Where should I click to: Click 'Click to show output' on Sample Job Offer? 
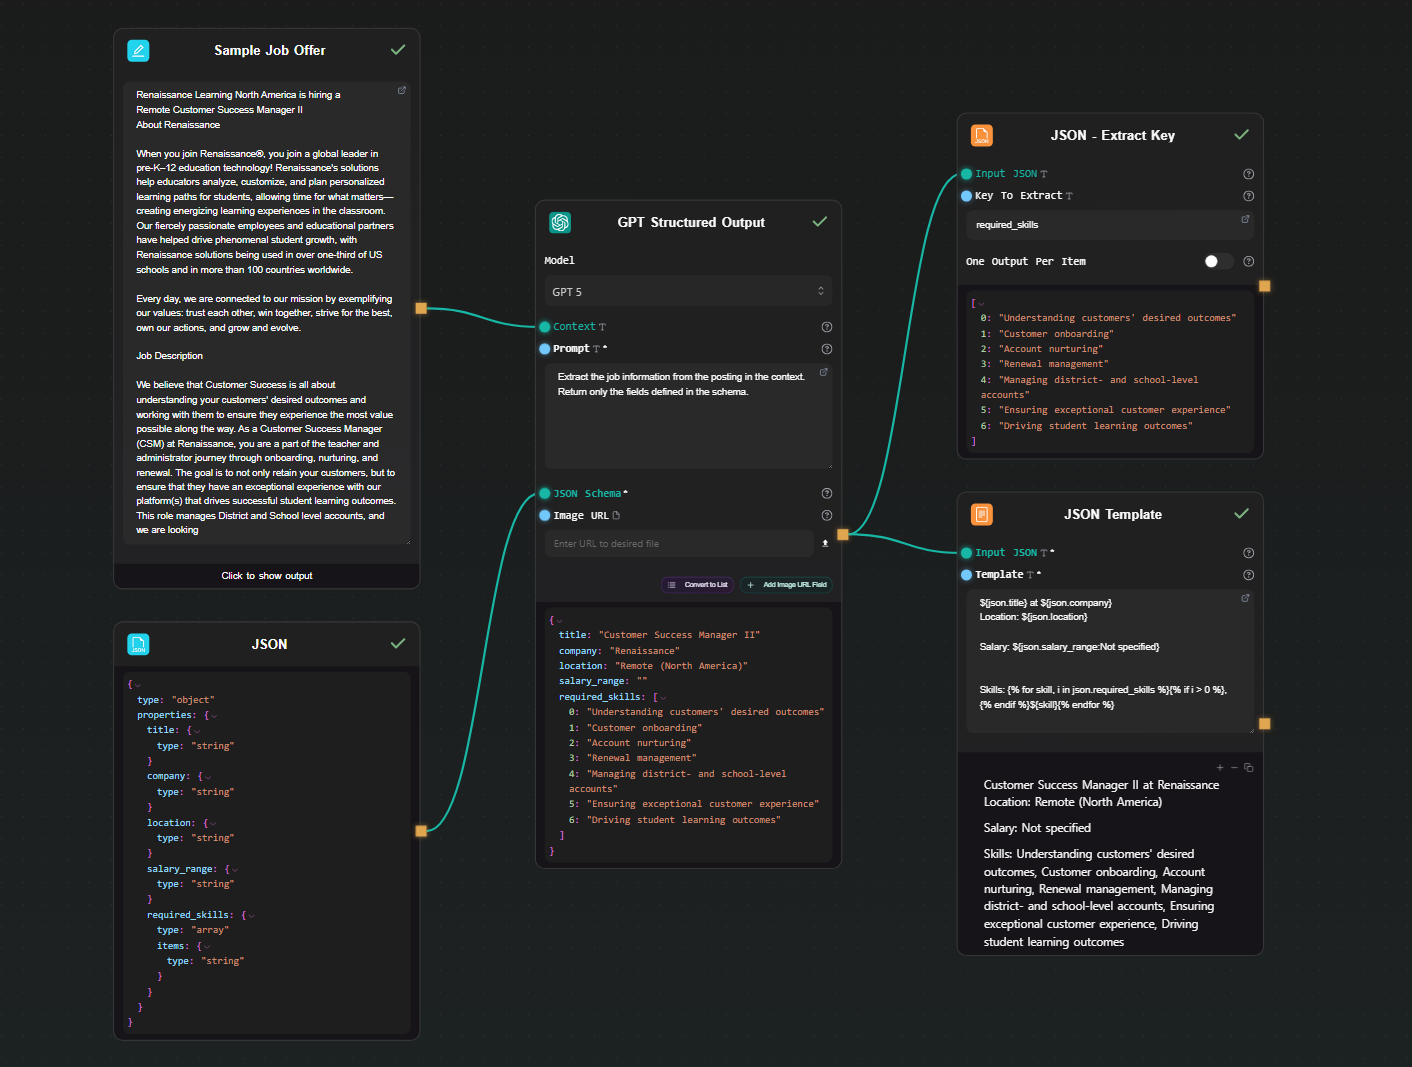click(x=267, y=576)
